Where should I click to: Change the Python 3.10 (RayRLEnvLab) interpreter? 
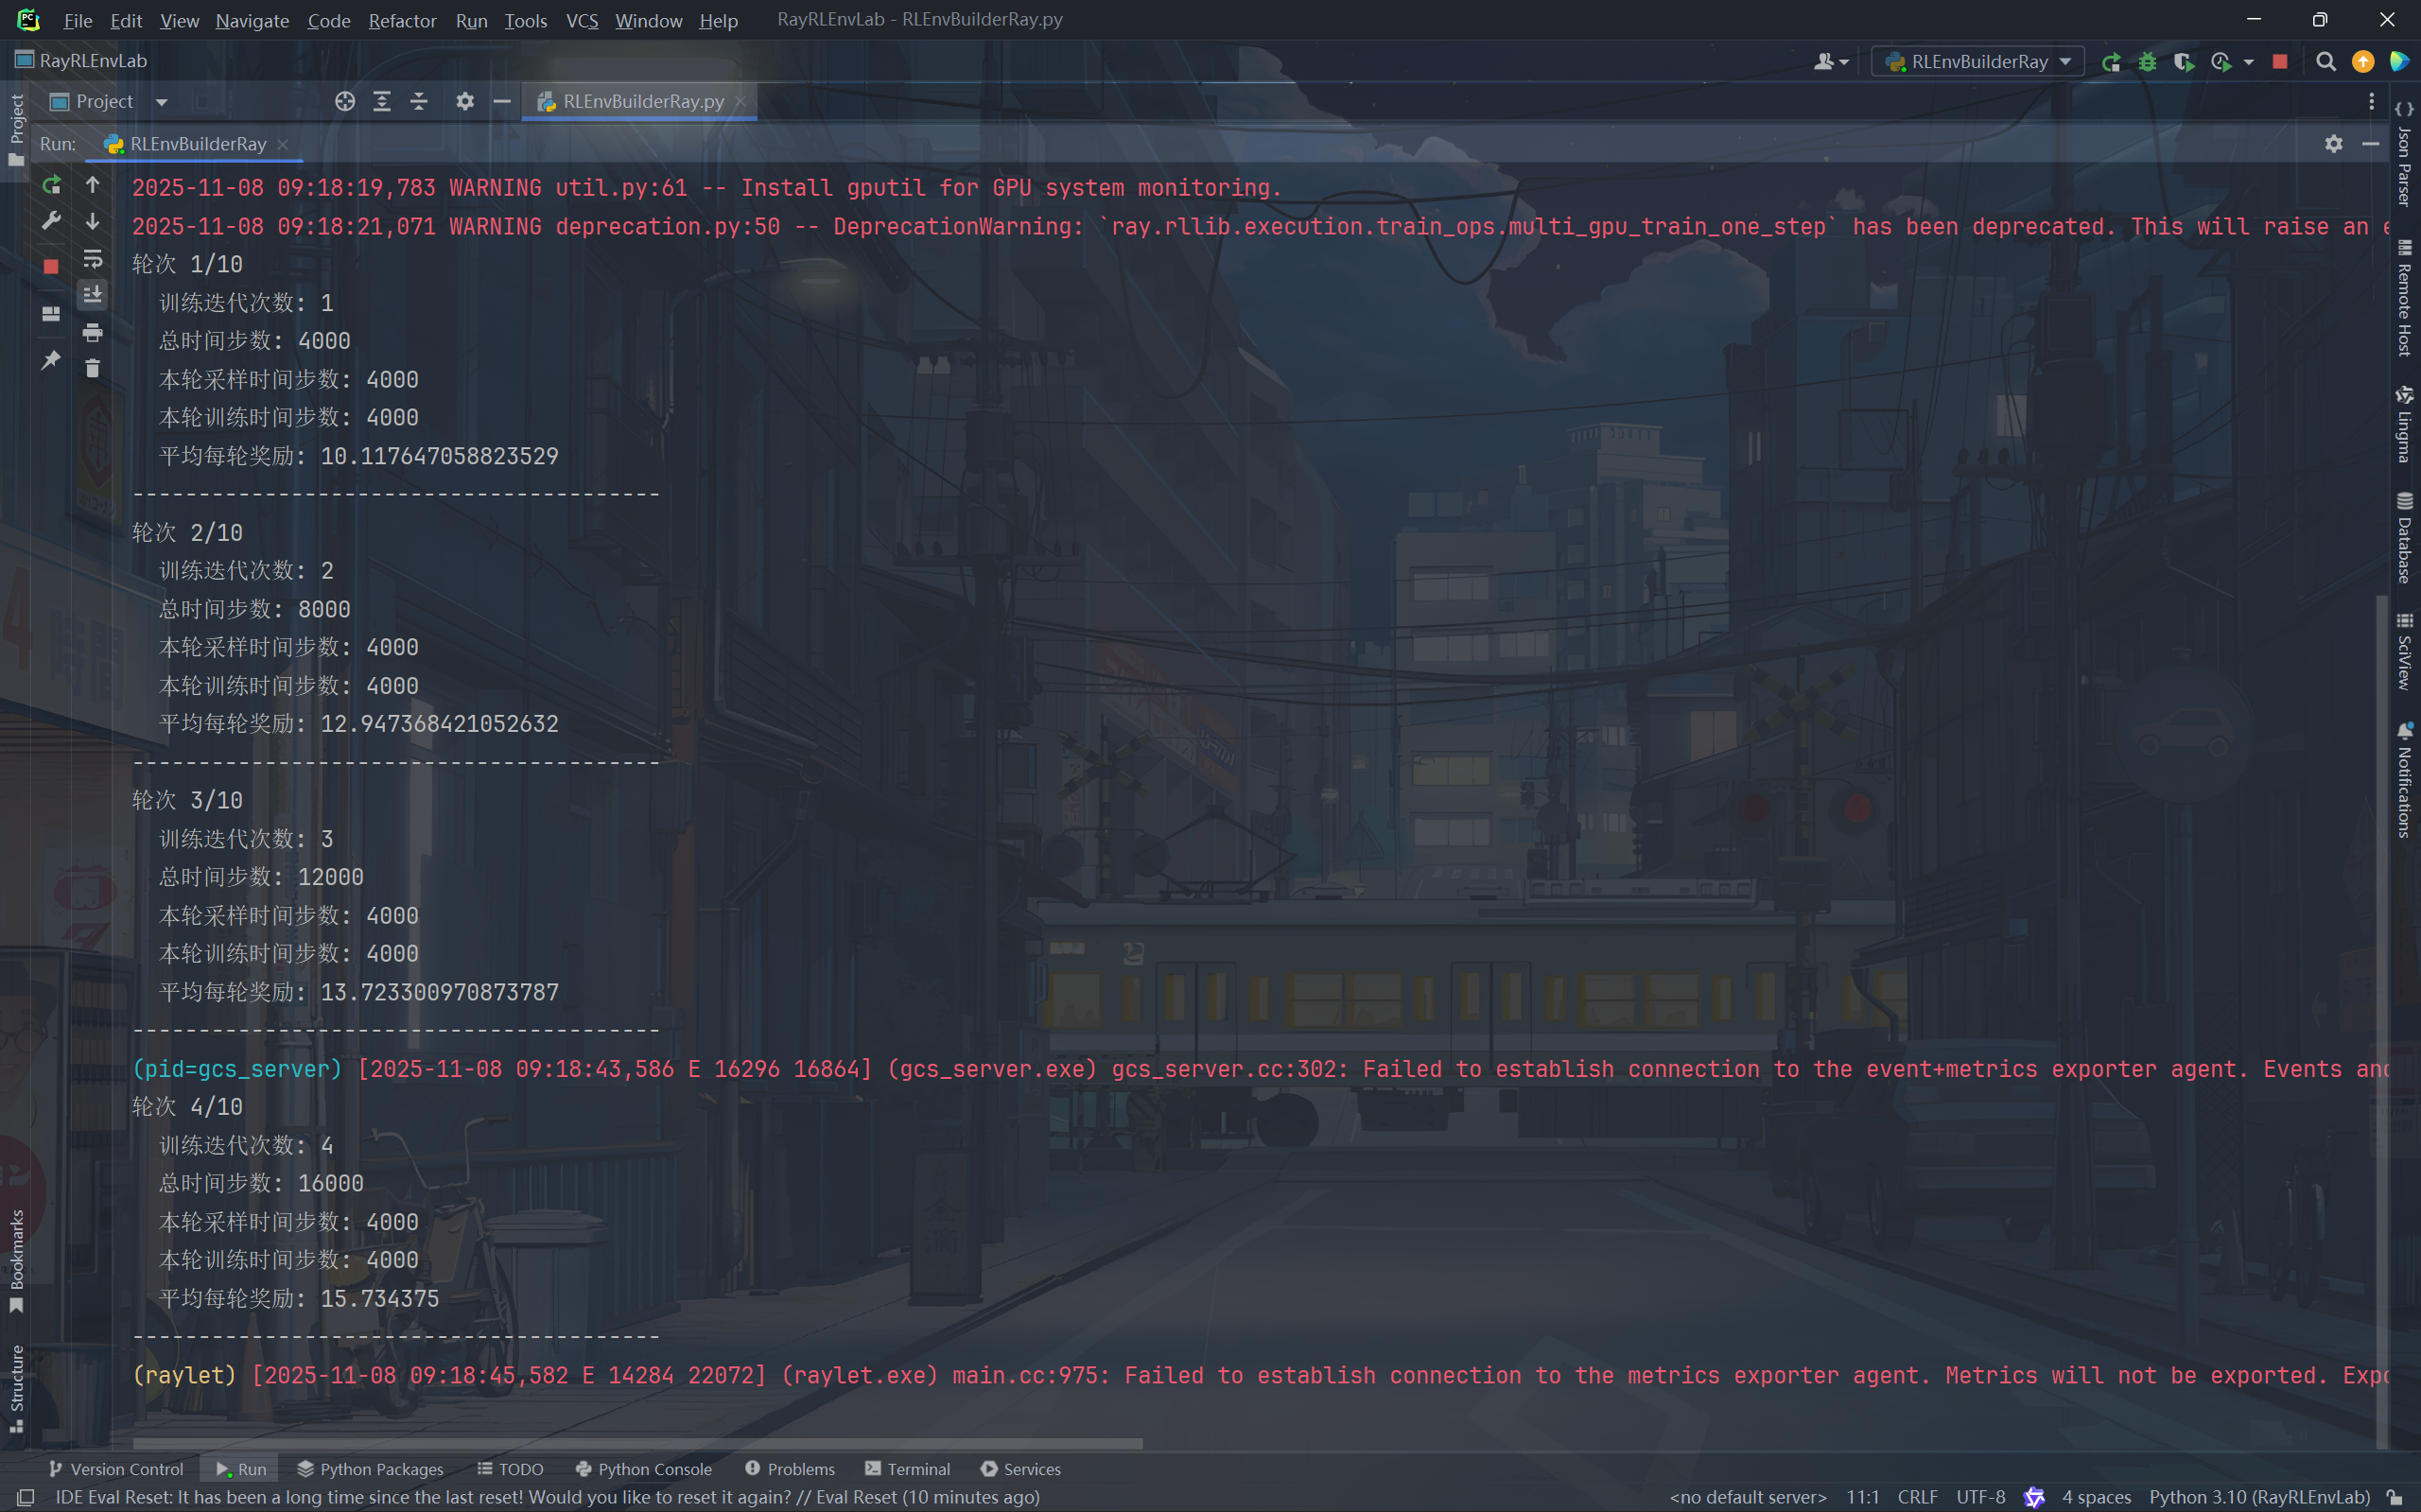tap(2259, 1497)
